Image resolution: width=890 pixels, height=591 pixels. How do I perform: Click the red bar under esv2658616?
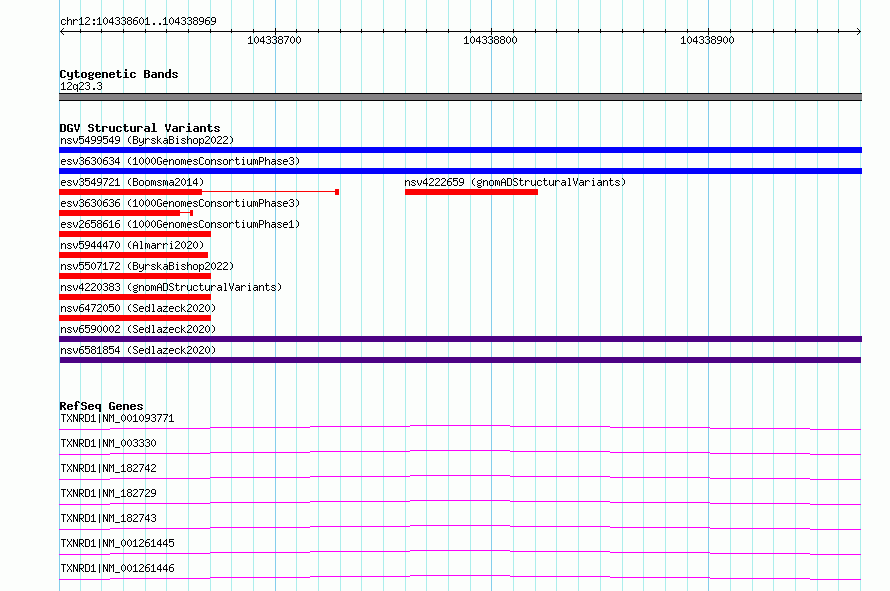pyautogui.click(x=135, y=234)
